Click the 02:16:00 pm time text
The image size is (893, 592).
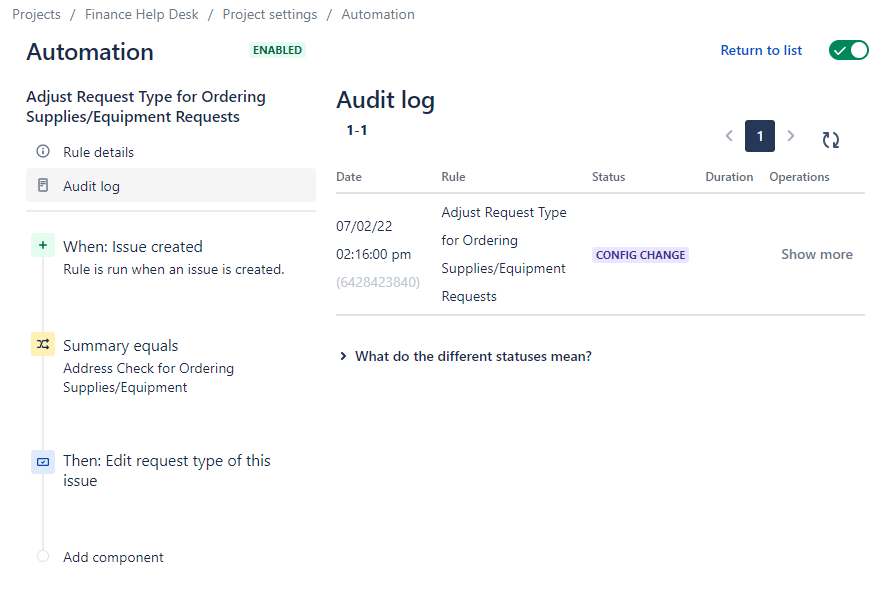tap(374, 254)
